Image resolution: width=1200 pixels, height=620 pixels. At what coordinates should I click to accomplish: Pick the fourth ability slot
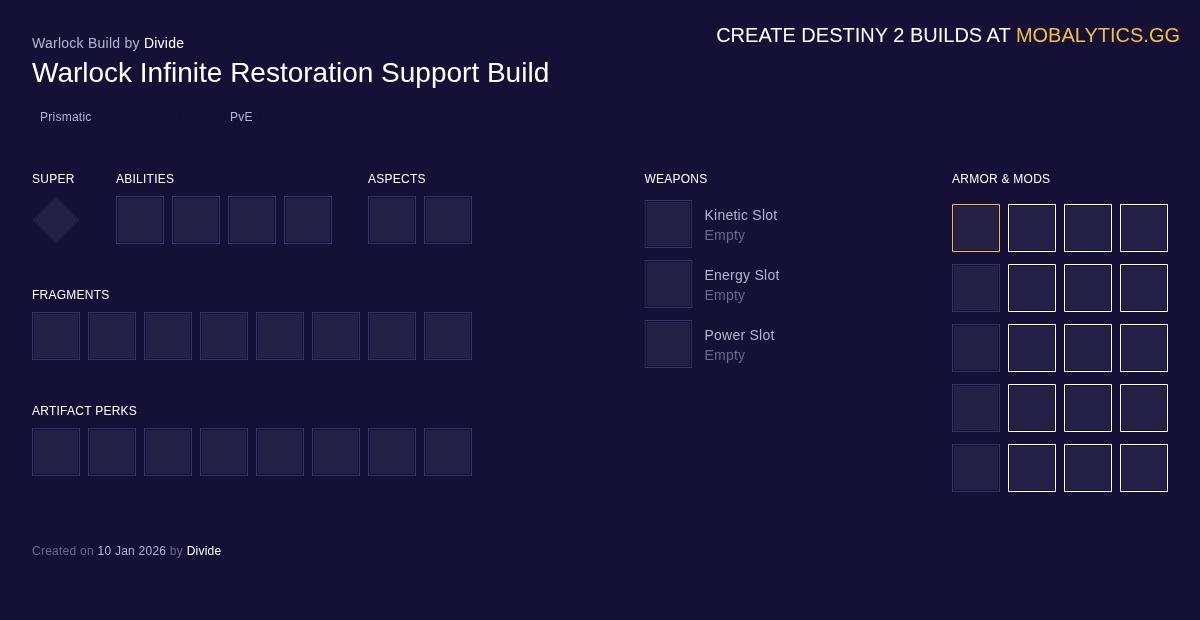click(x=308, y=220)
